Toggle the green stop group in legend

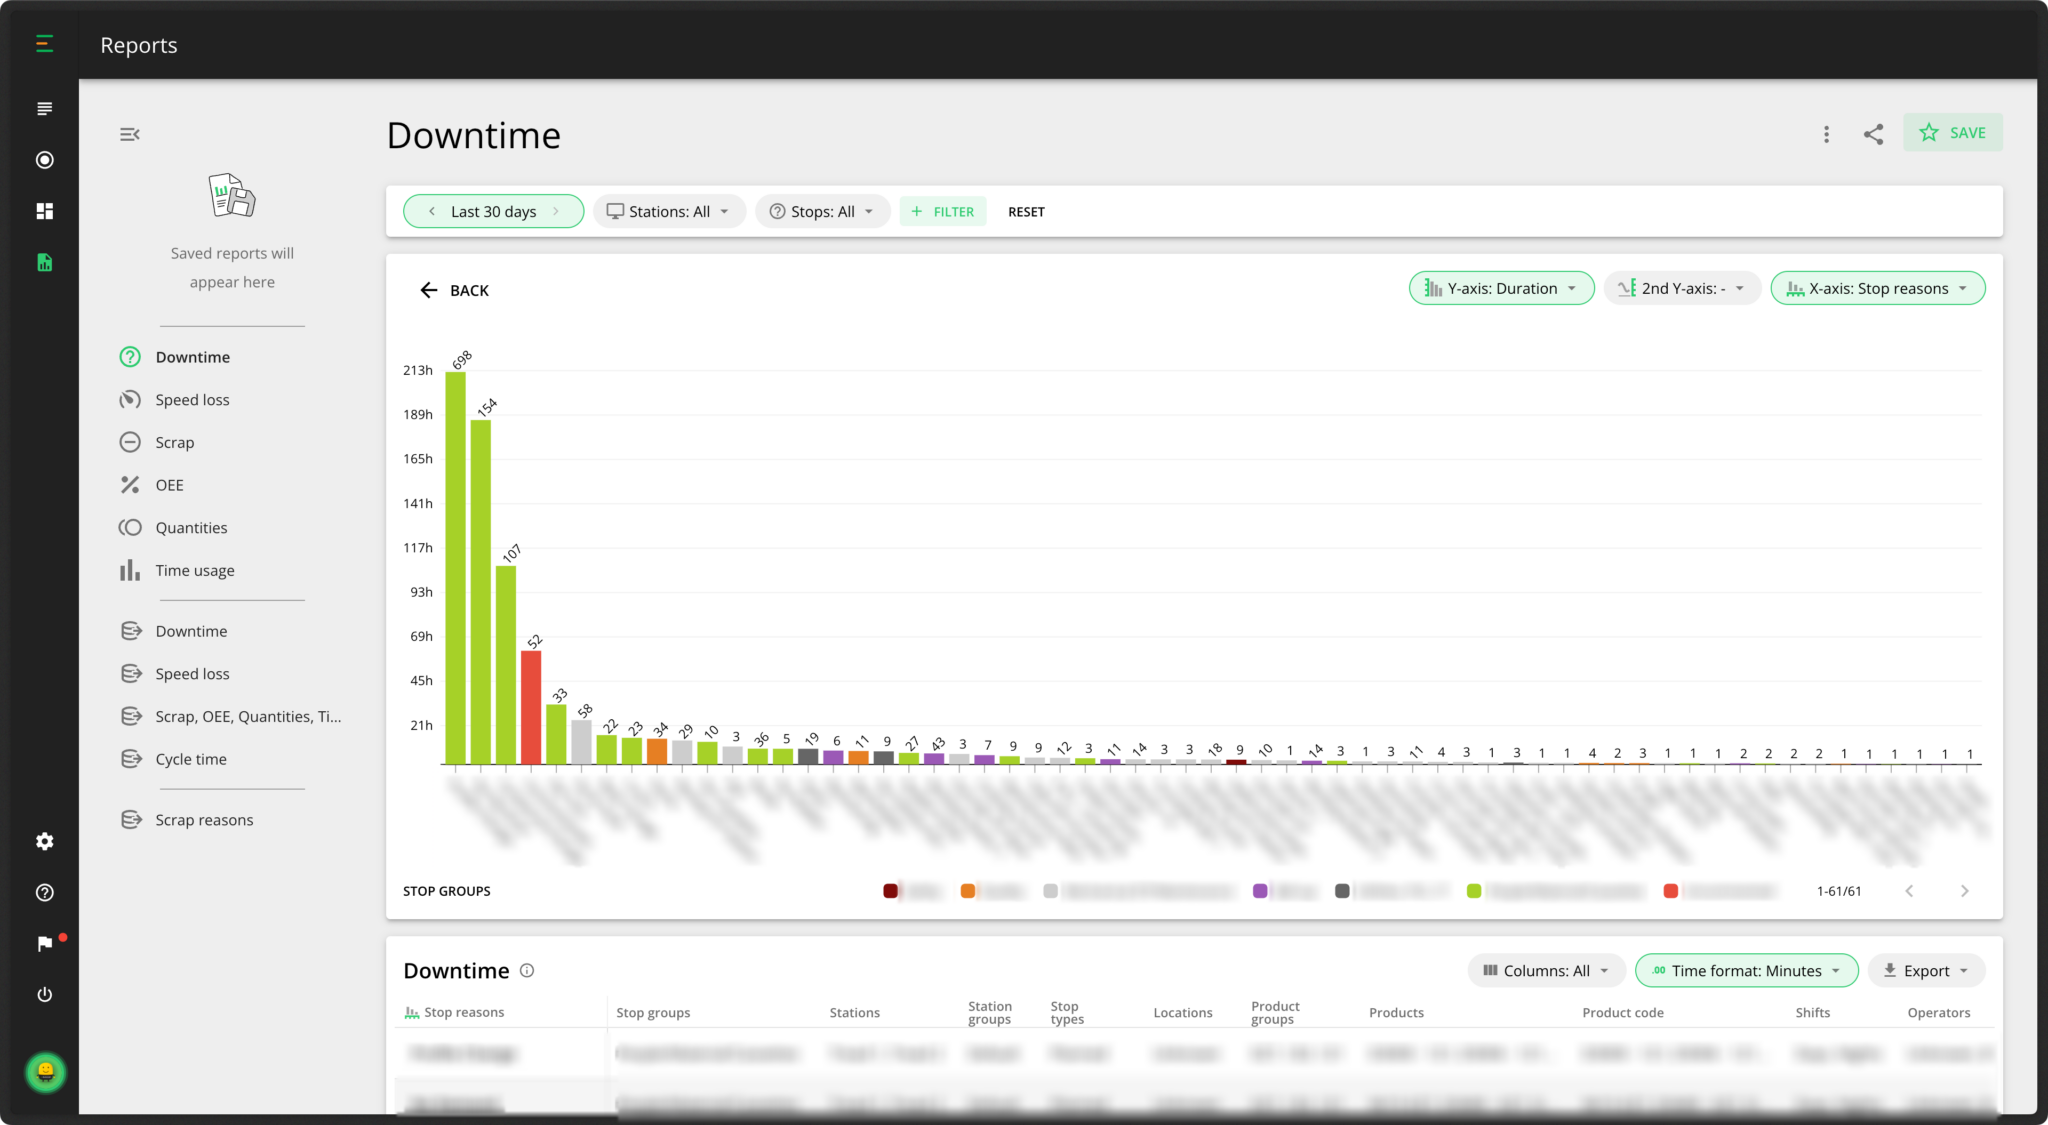(1473, 890)
